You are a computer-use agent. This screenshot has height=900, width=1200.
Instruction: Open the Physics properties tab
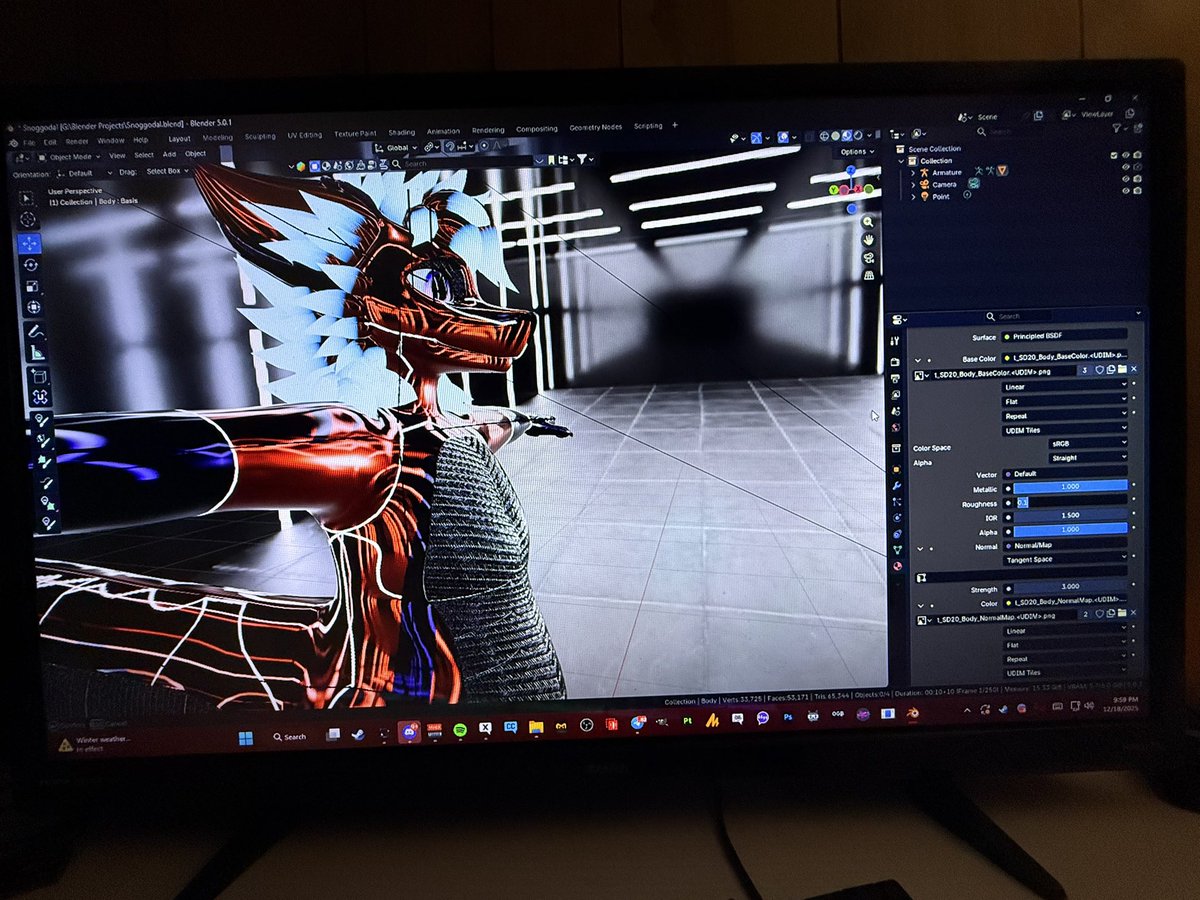coord(897,518)
